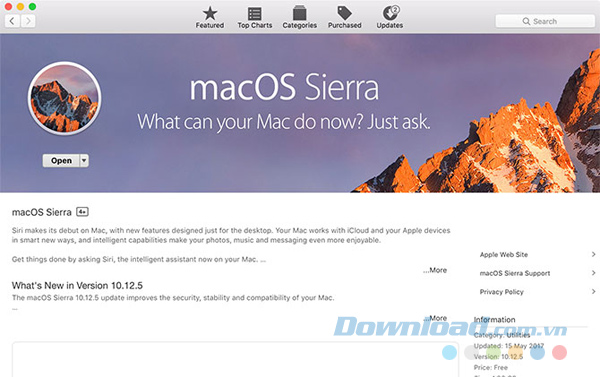The image size is (600, 377).
Task: Switch to Top Charts section
Action: pyautogui.click(x=254, y=18)
